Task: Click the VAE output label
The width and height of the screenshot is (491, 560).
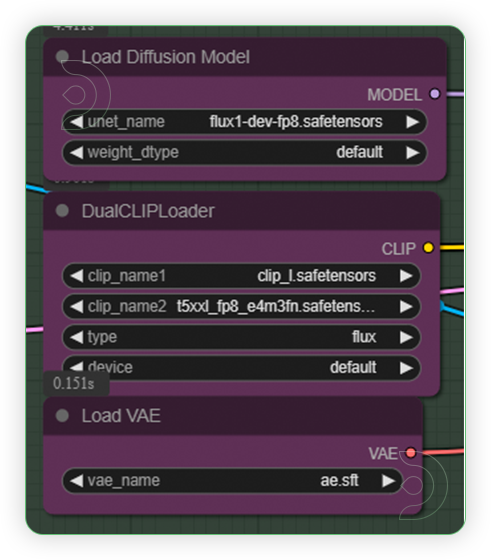Action: (x=383, y=454)
